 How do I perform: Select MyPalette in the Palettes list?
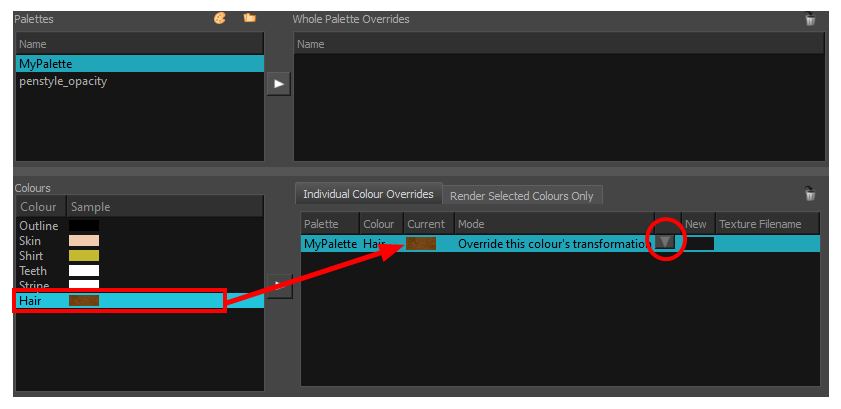tap(140, 64)
